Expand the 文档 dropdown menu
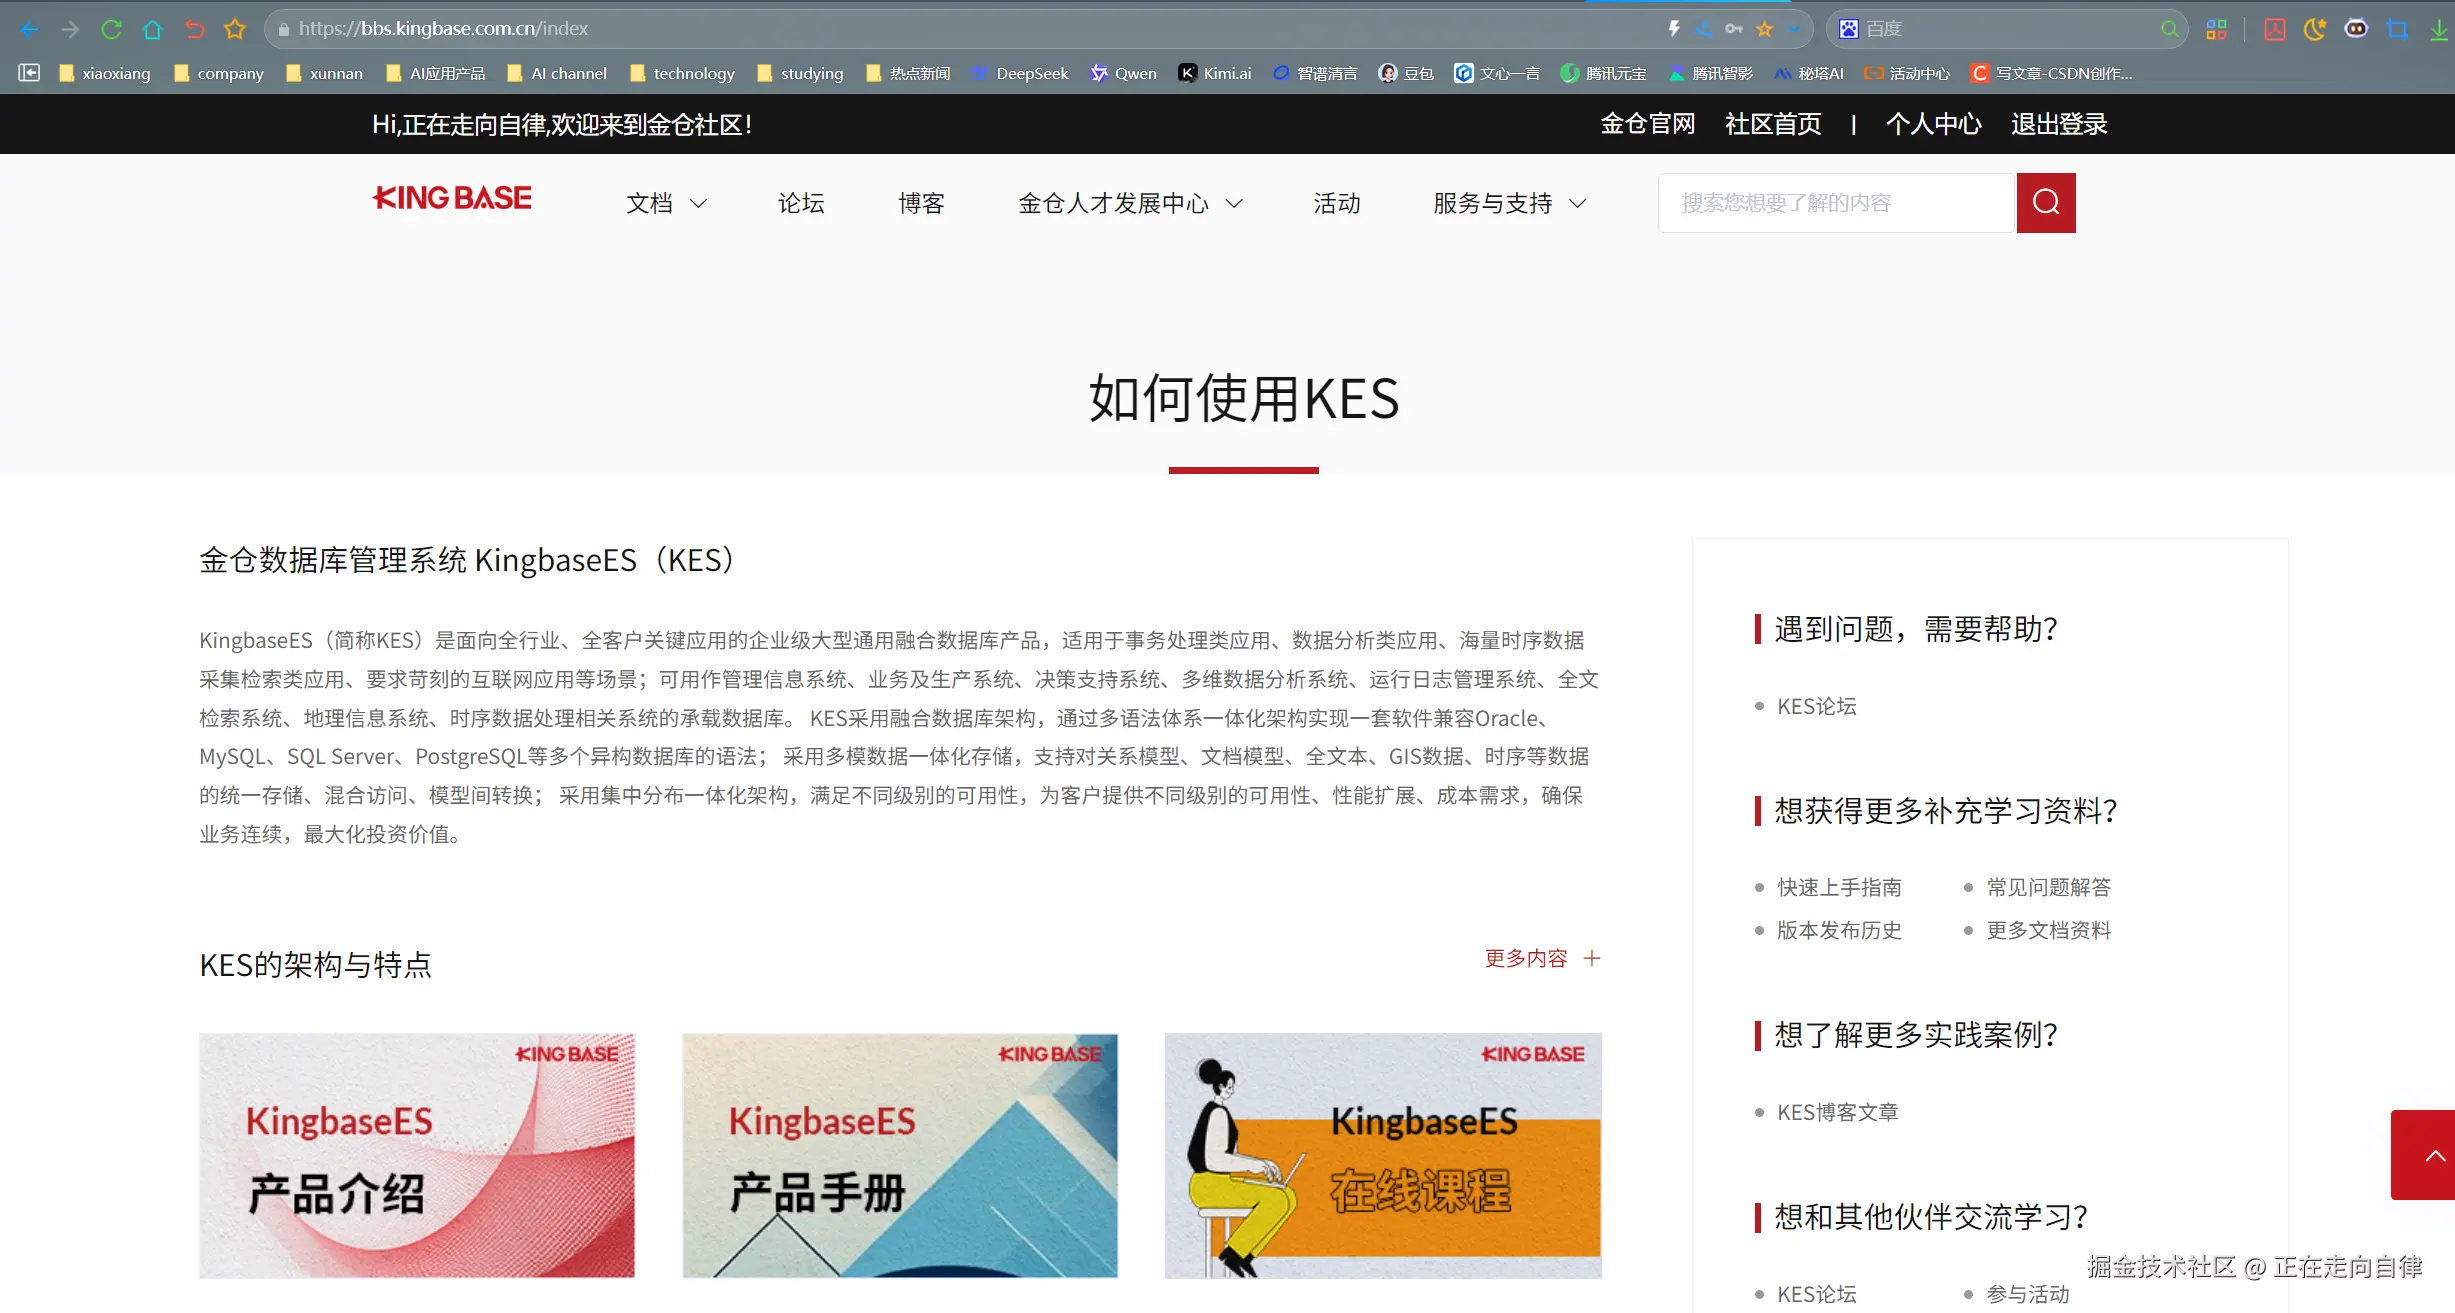This screenshot has width=2455, height=1313. [666, 203]
